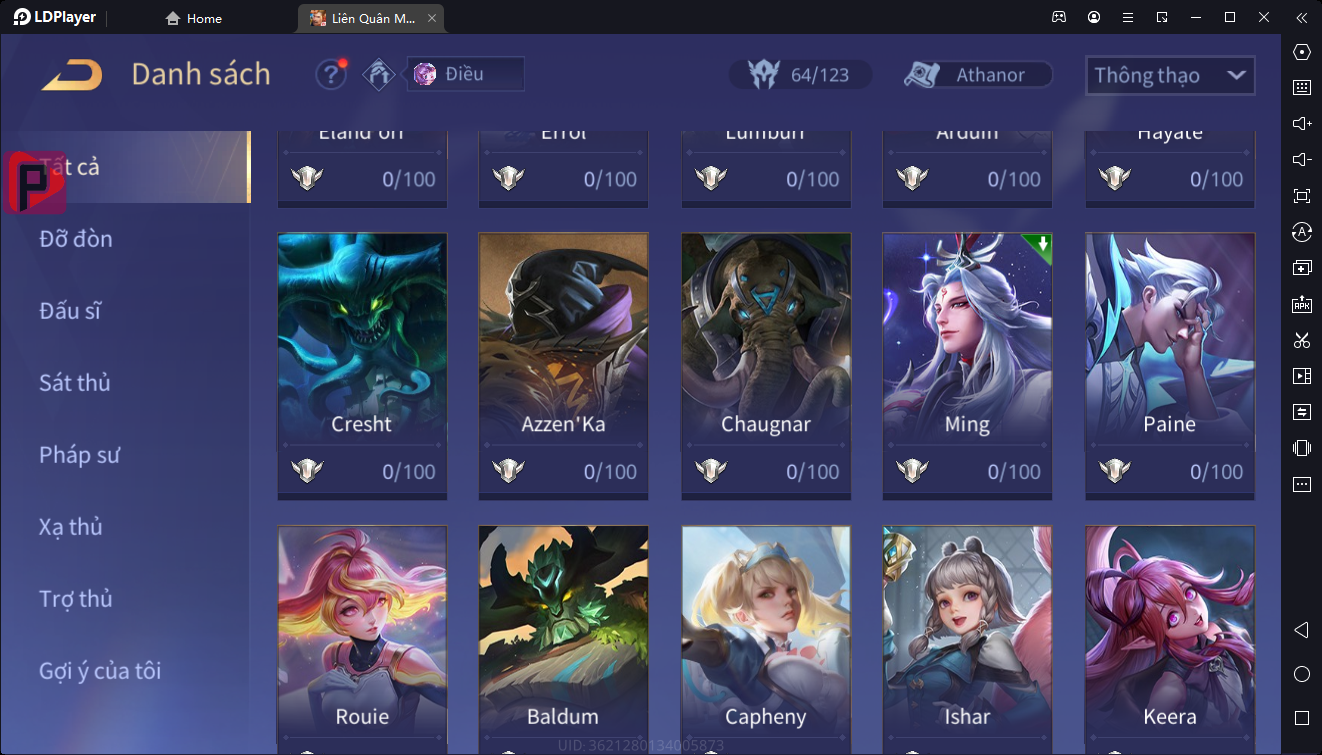Click the scissors screenshot icon
Image resolution: width=1322 pixels, height=755 pixels.
(x=1302, y=340)
